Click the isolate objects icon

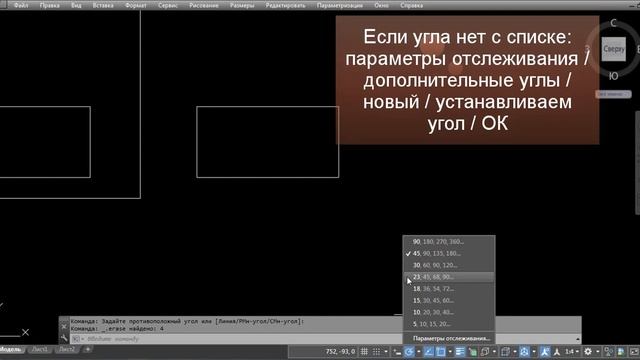pos(621,351)
